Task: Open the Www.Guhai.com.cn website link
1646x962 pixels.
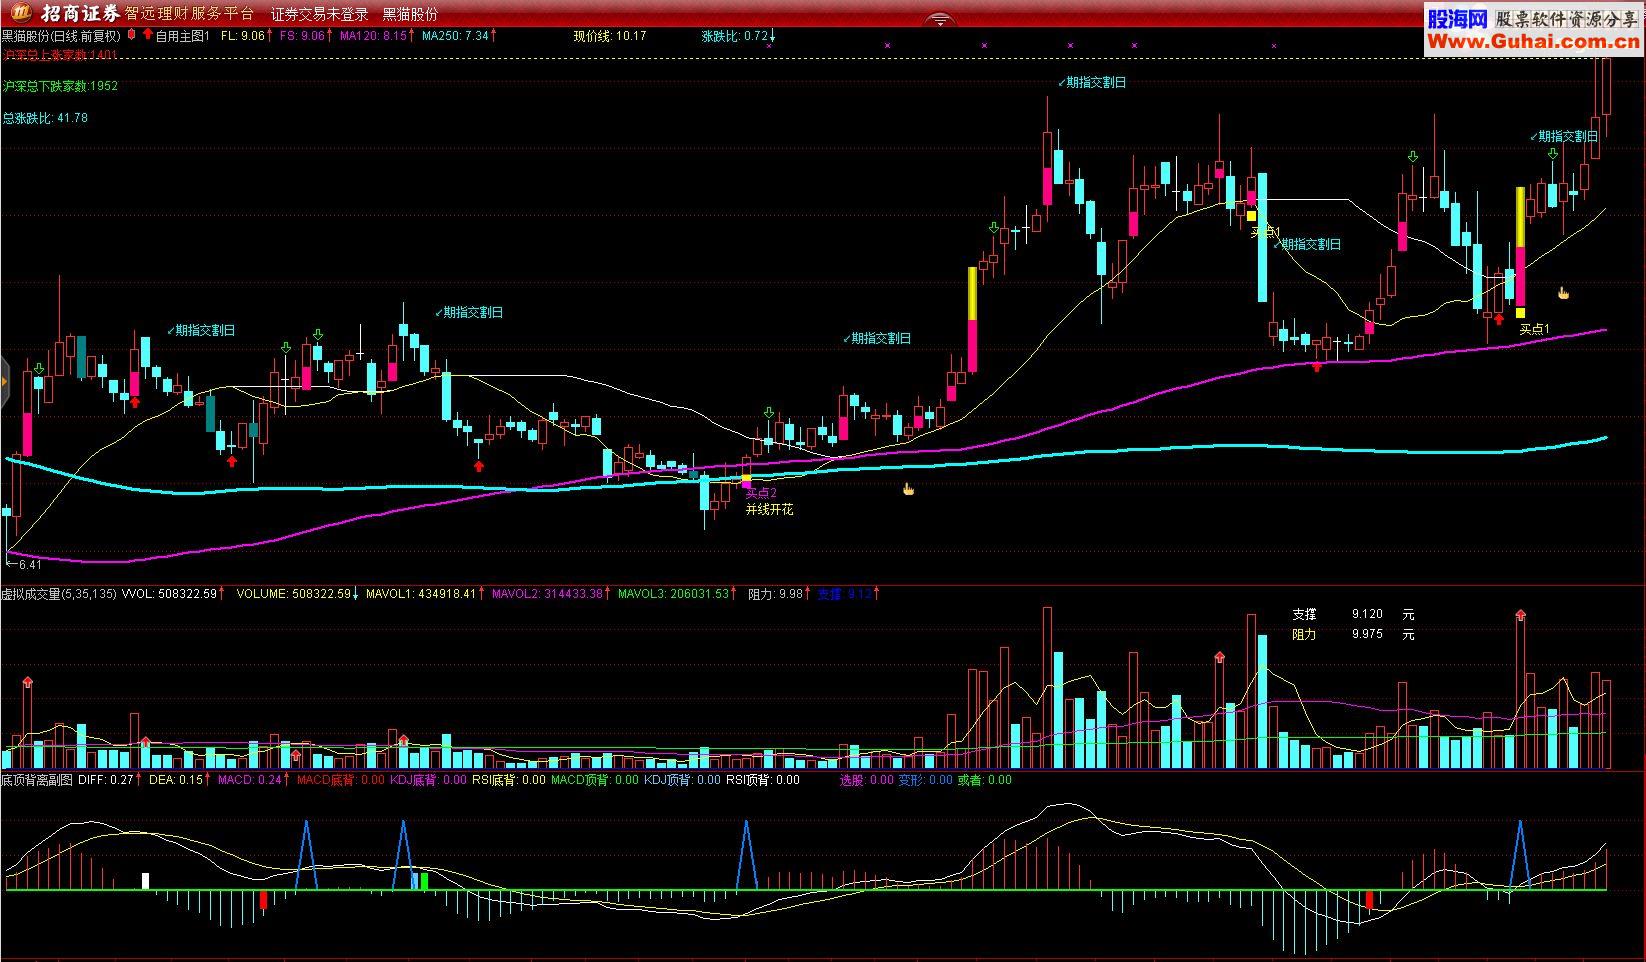Action: tap(1534, 41)
